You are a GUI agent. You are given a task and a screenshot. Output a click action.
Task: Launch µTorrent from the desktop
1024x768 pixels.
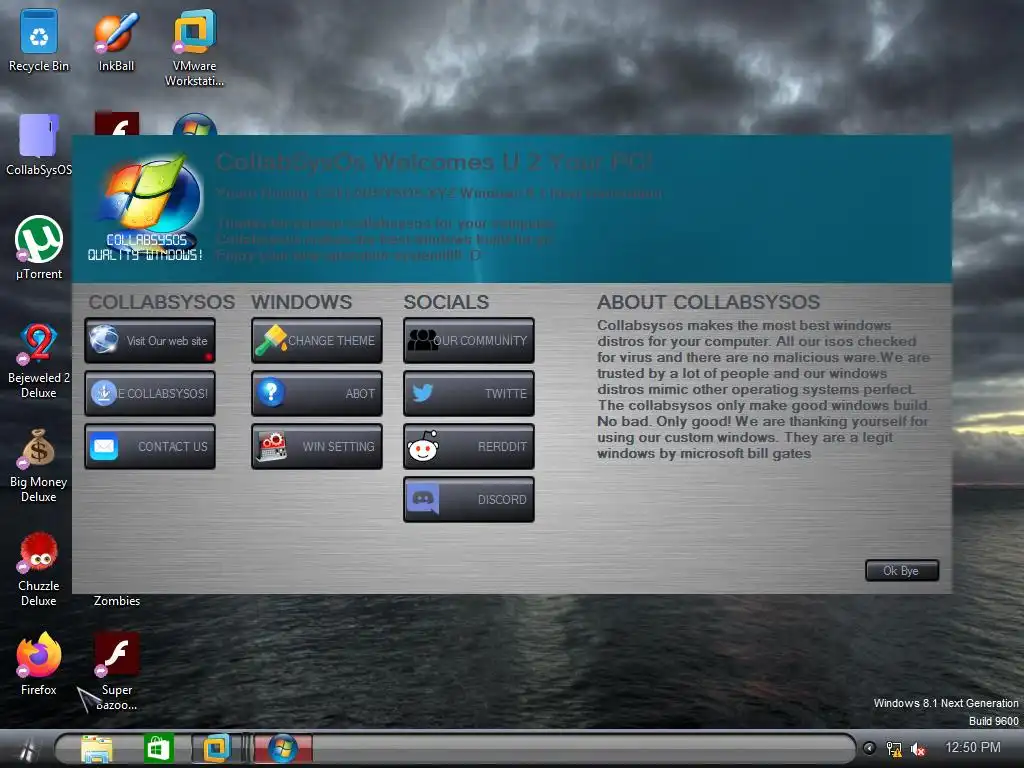tap(39, 248)
